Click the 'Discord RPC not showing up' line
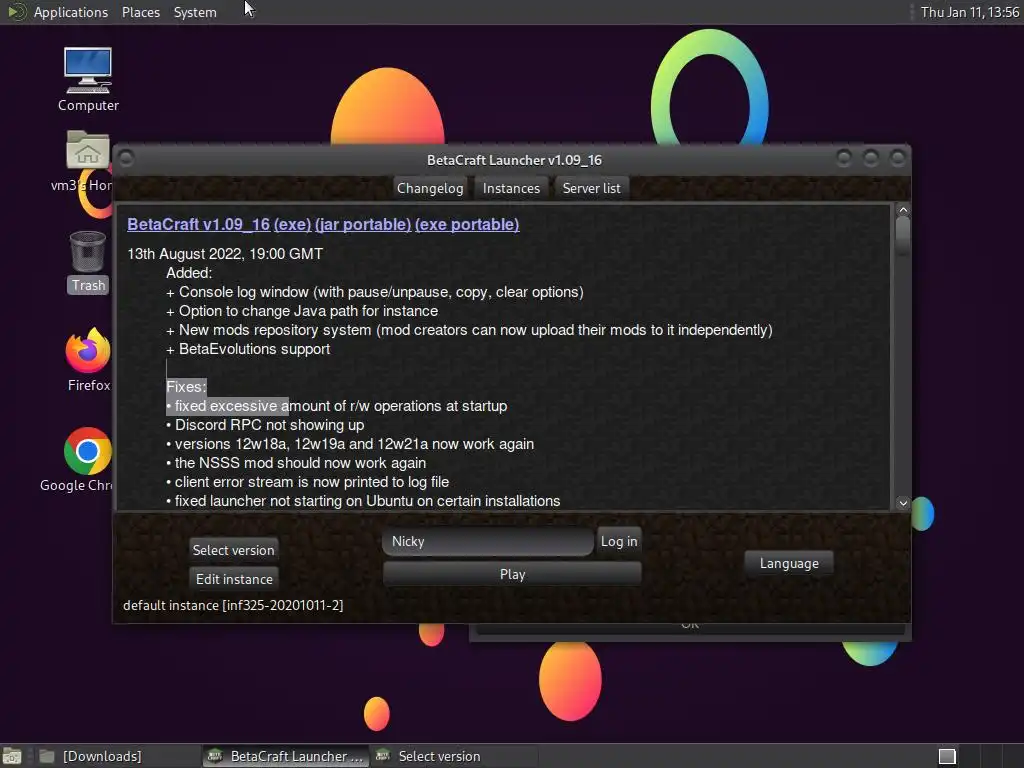 [265, 424]
